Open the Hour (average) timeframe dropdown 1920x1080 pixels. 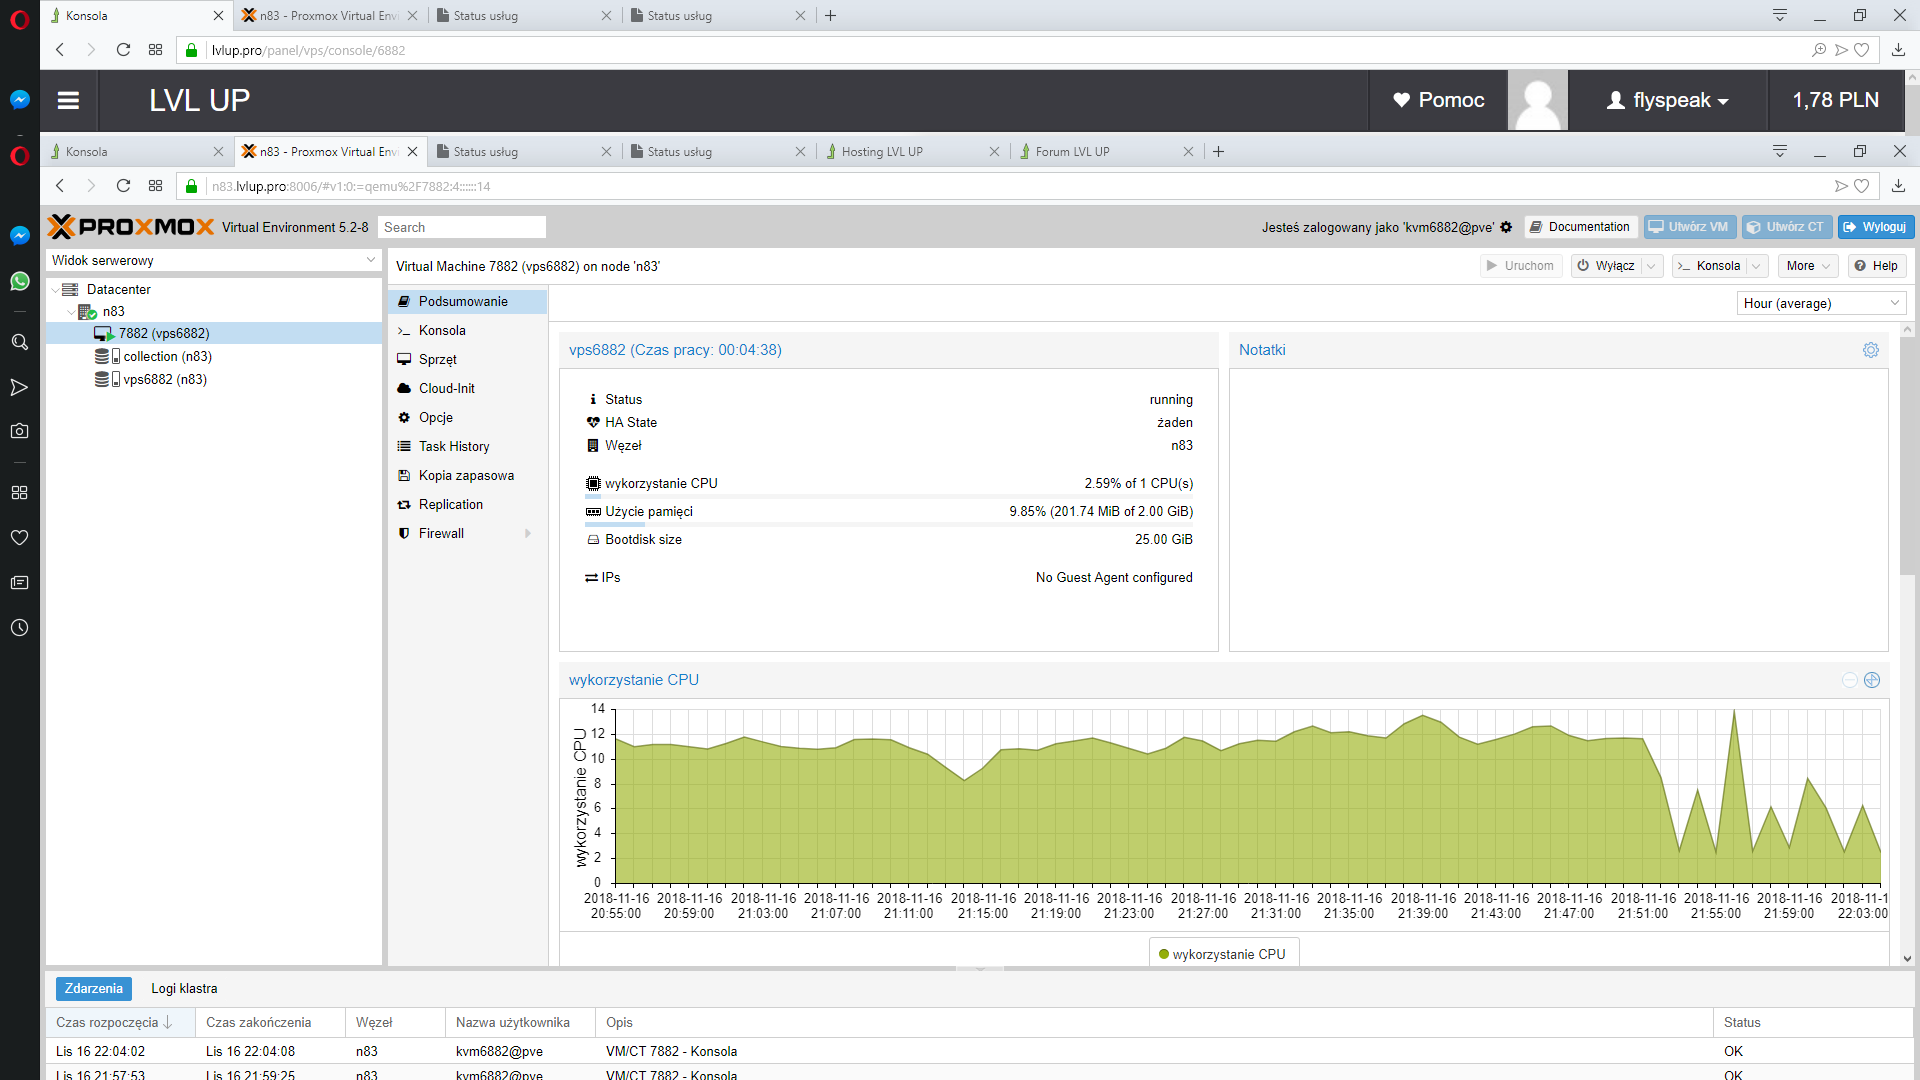1820,303
